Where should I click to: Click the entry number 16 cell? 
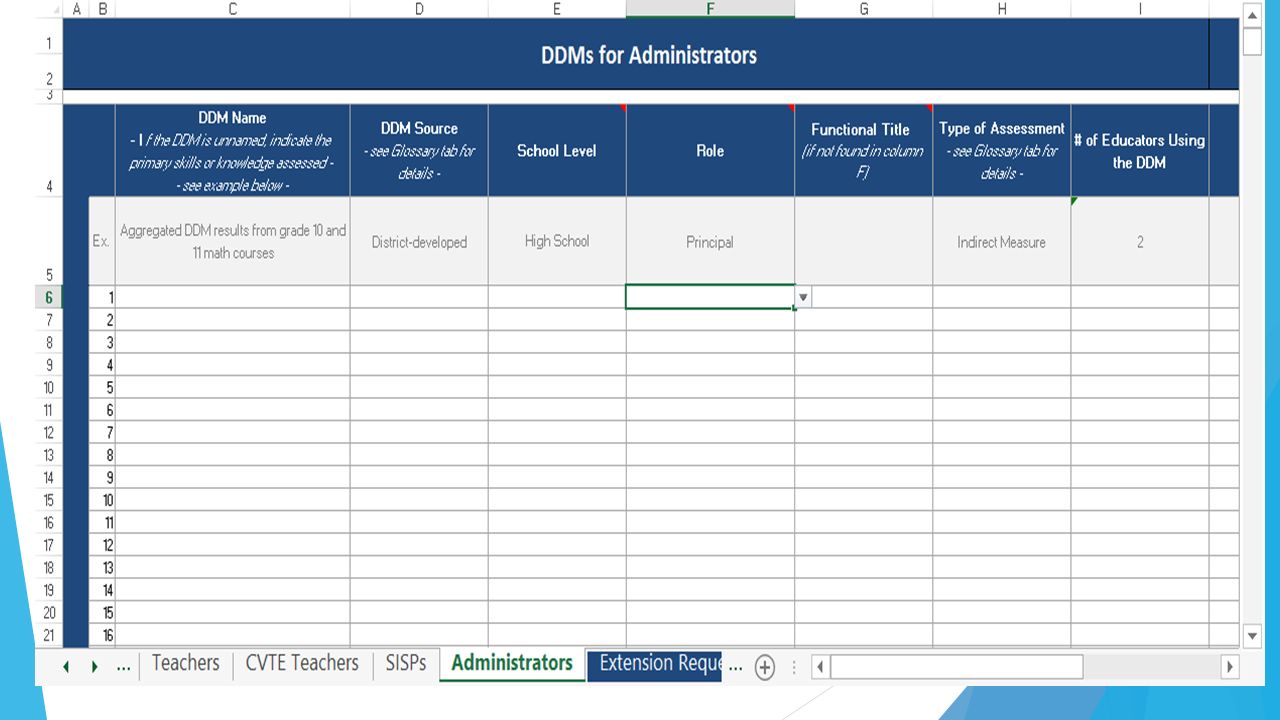(101, 635)
